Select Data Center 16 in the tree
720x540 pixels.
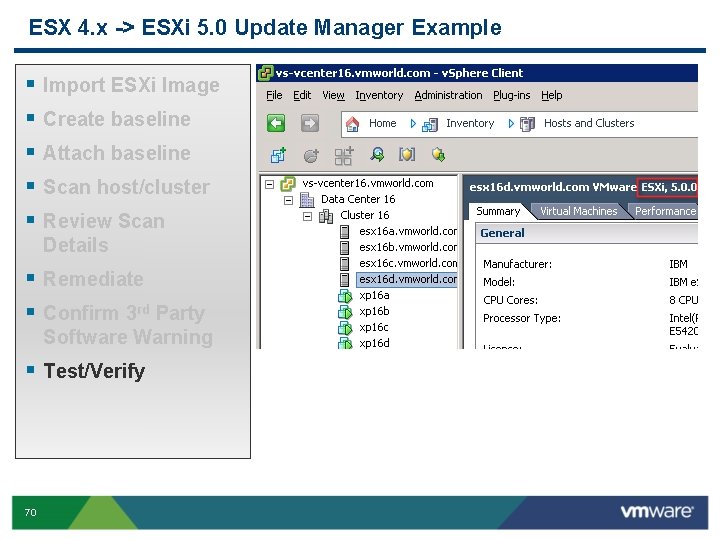358,199
